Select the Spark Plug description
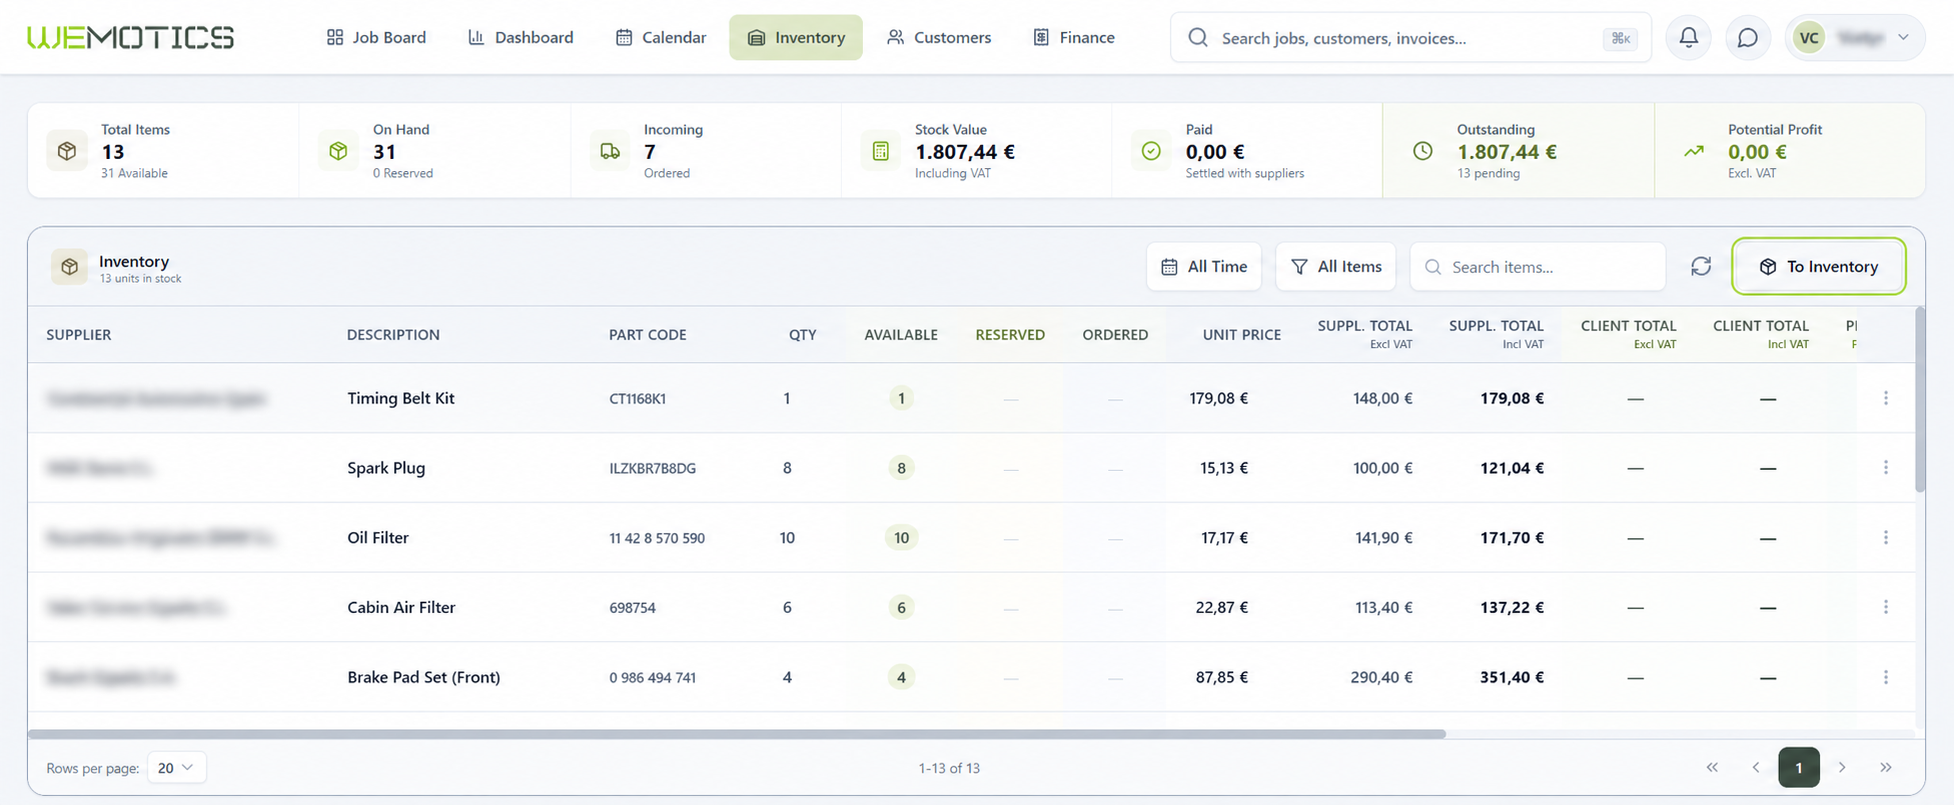 tap(386, 468)
